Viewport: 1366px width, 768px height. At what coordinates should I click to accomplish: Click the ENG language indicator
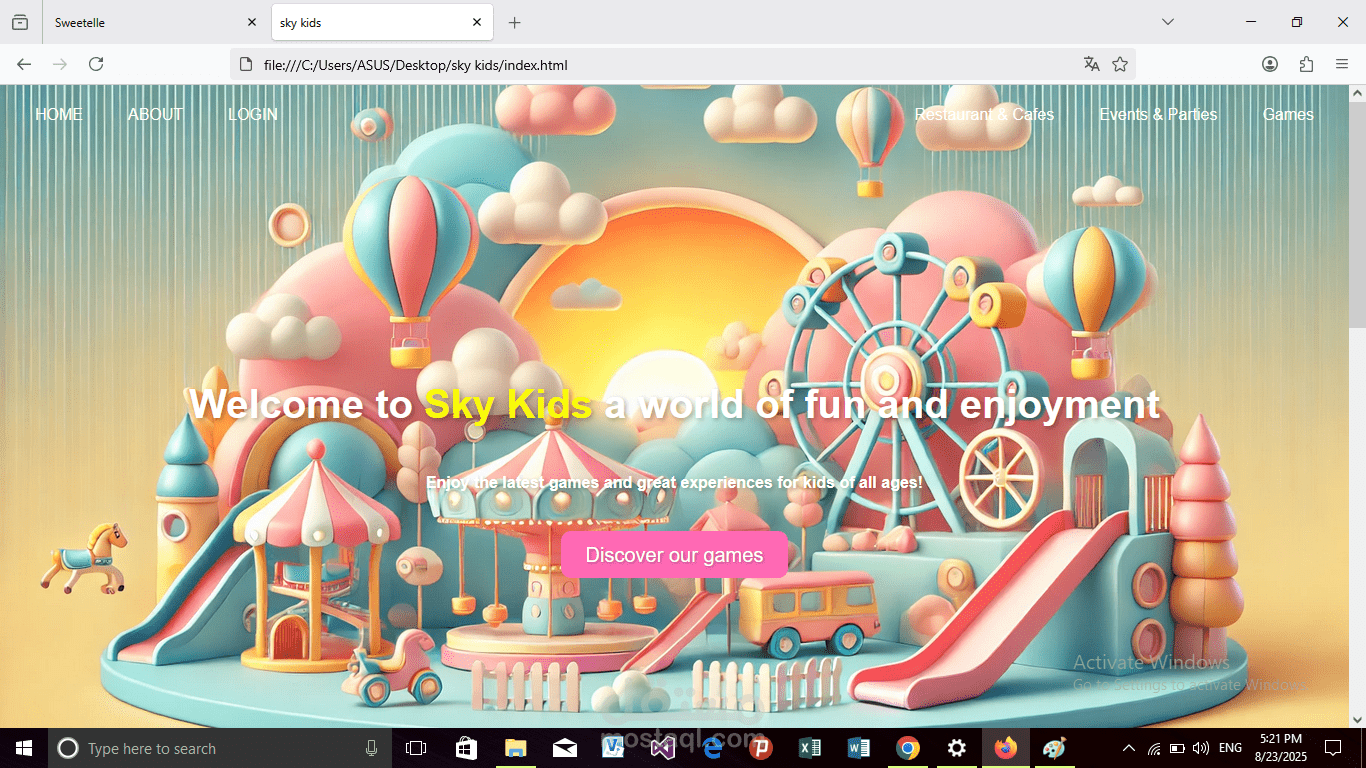click(x=1231, y=748)
